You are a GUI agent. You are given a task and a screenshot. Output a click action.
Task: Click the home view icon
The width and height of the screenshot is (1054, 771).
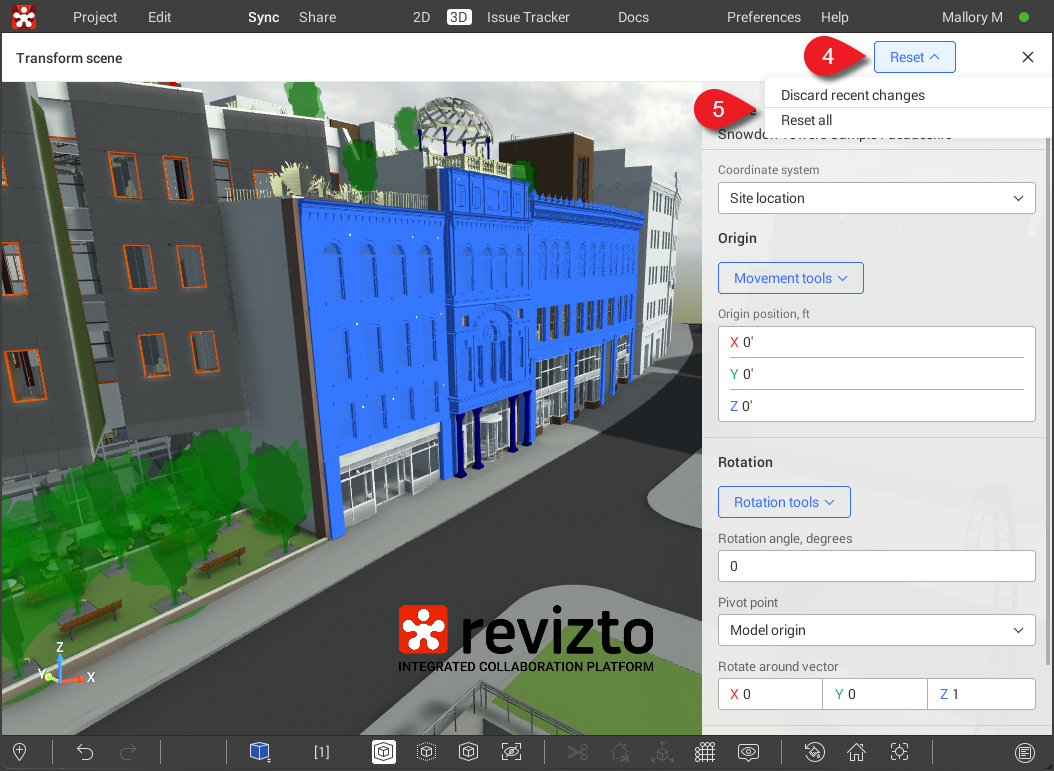pos(856,752)
